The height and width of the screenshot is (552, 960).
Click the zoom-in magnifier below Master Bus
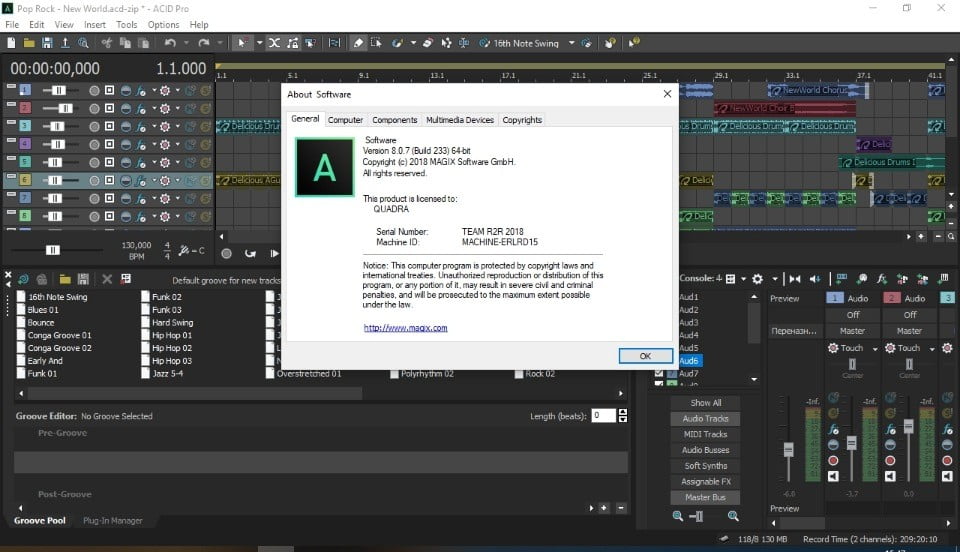click(x=733, y=516)
